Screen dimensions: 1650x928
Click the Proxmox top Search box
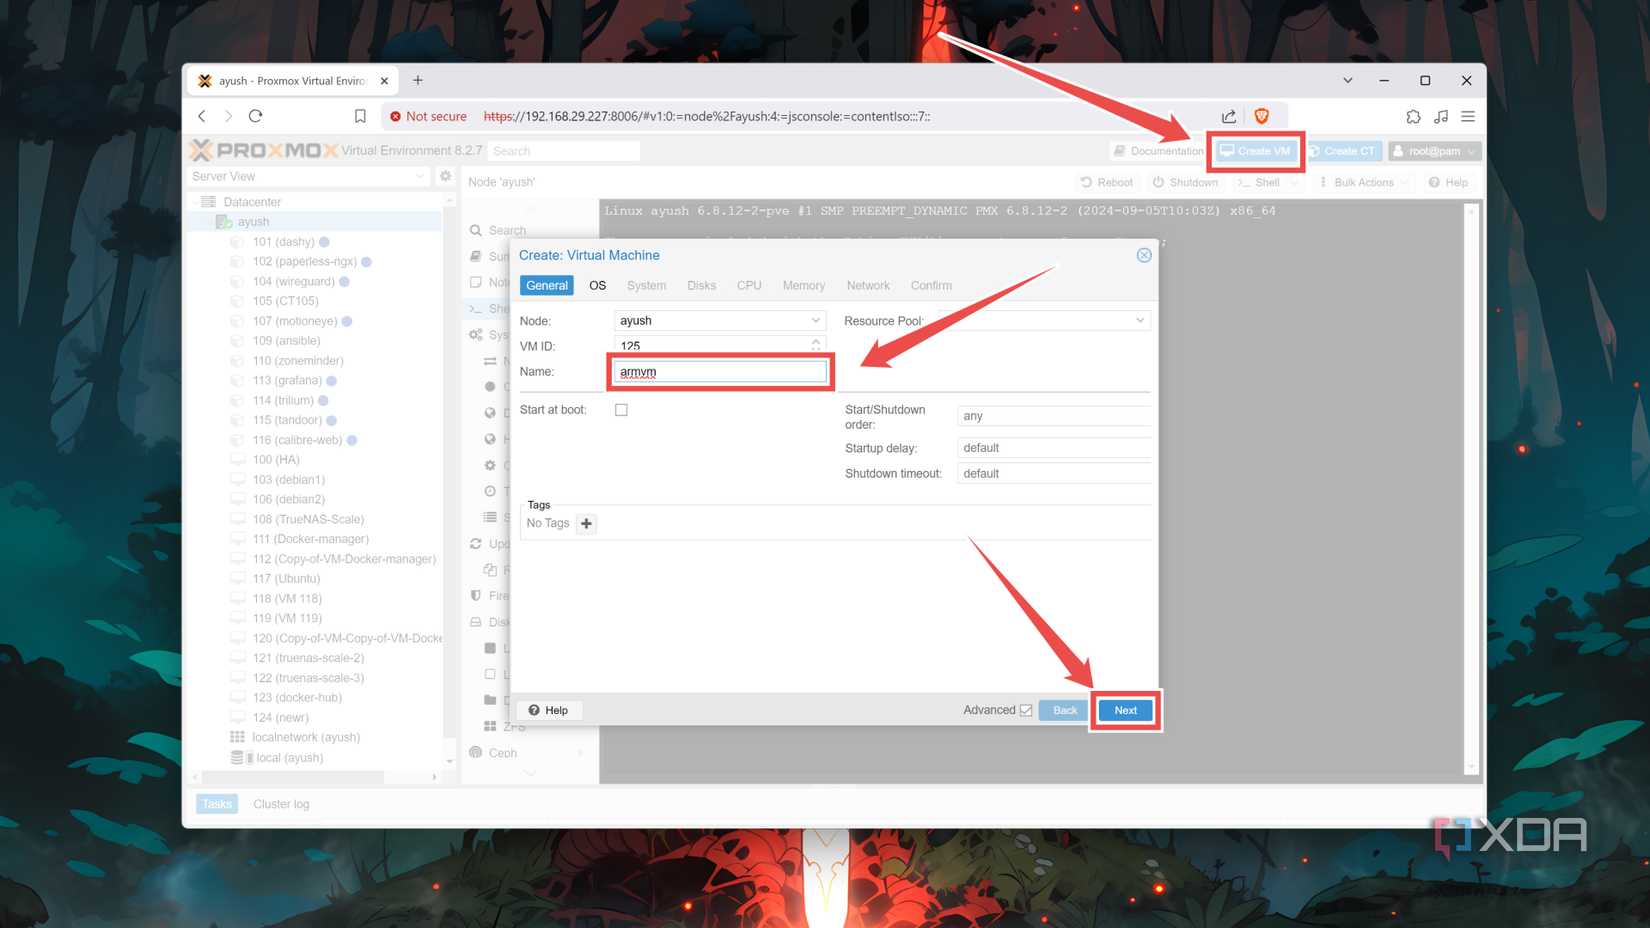(x=564, y=151)
